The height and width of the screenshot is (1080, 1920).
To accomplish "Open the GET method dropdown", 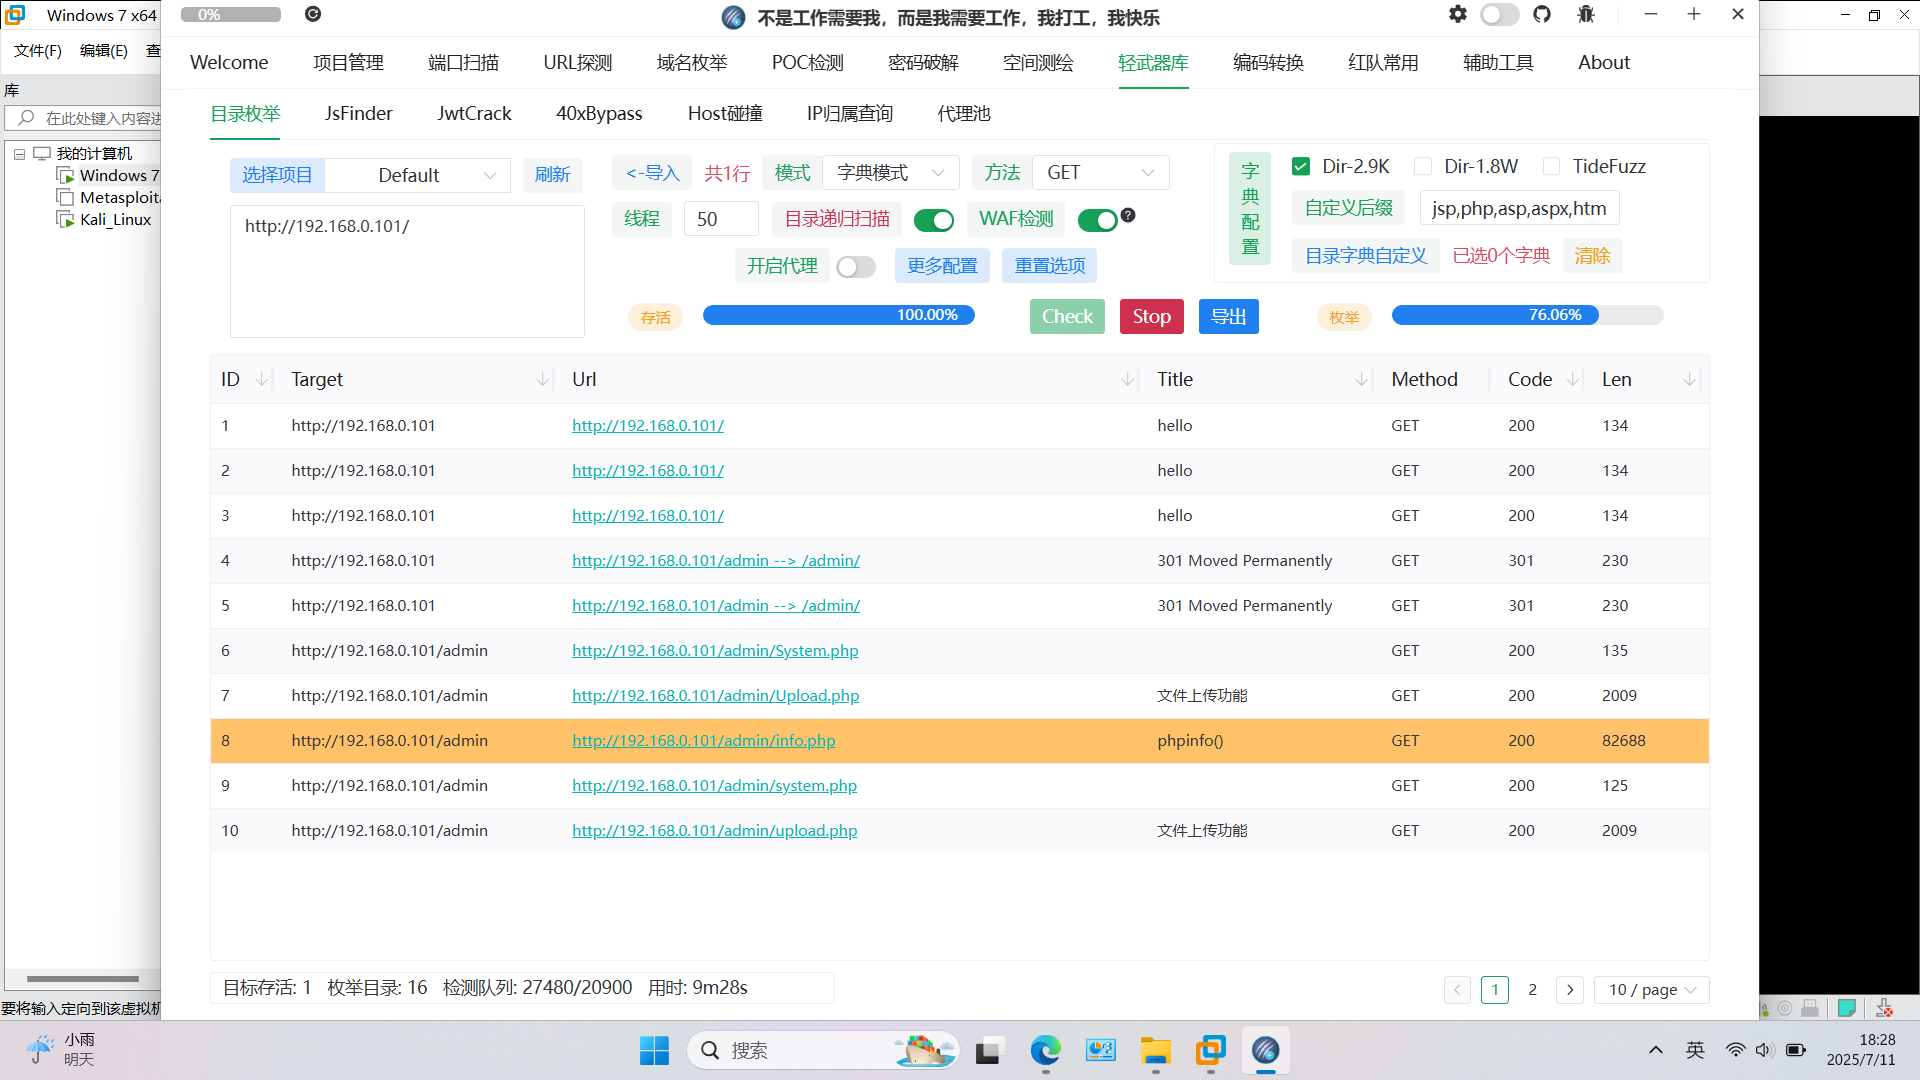I will 1100,172.
